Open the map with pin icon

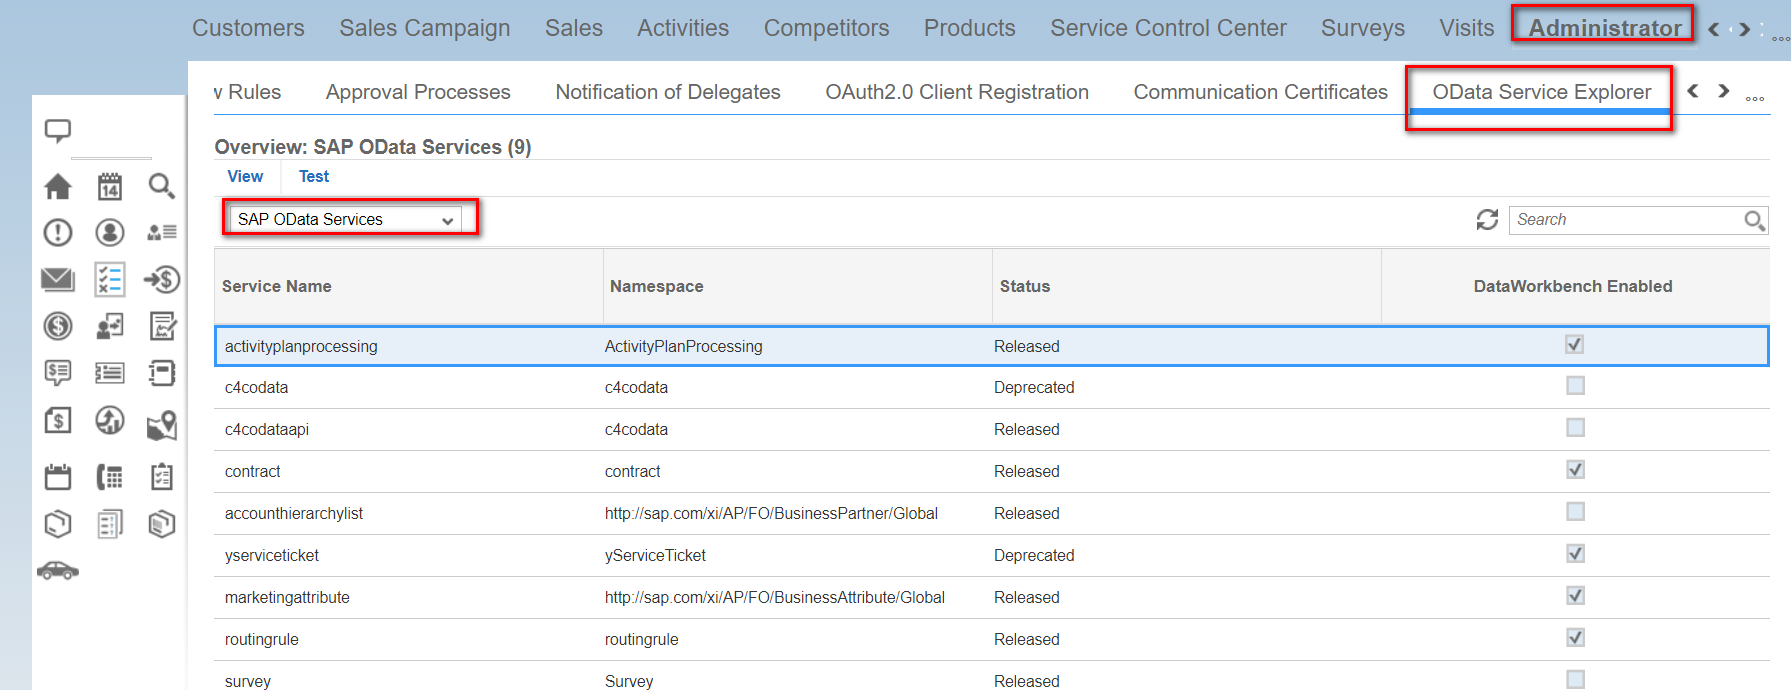coord(162,425)
